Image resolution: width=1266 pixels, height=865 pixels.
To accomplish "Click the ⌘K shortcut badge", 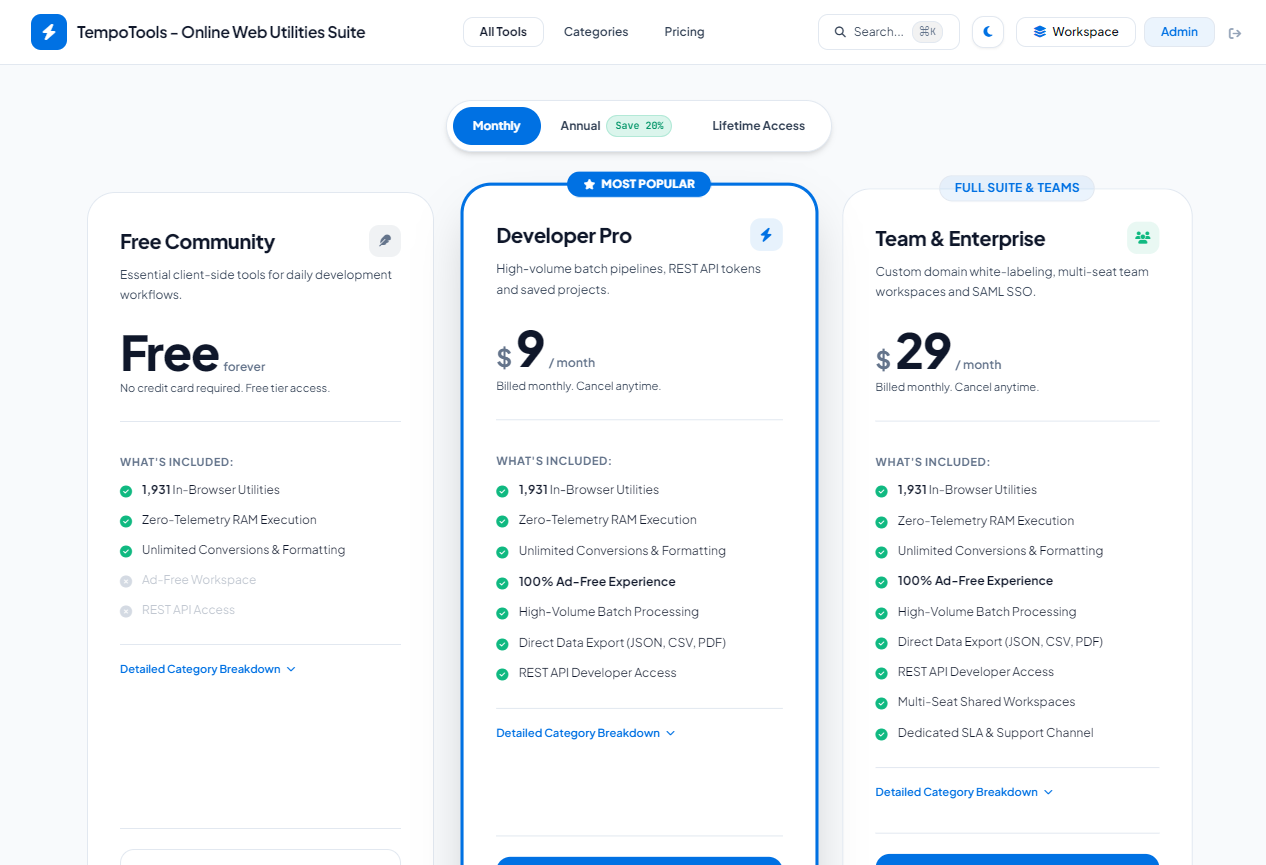I will coord(927,32).
